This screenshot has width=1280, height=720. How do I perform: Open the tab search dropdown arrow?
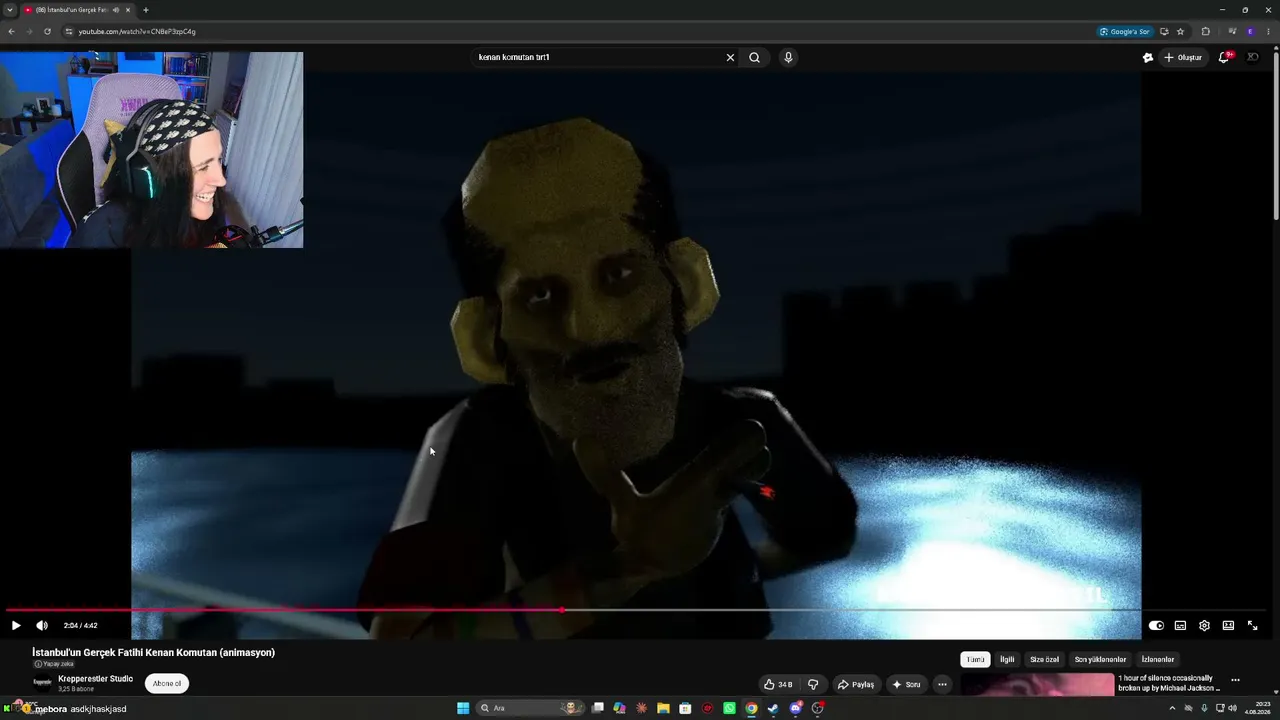(x=9, y=10)
